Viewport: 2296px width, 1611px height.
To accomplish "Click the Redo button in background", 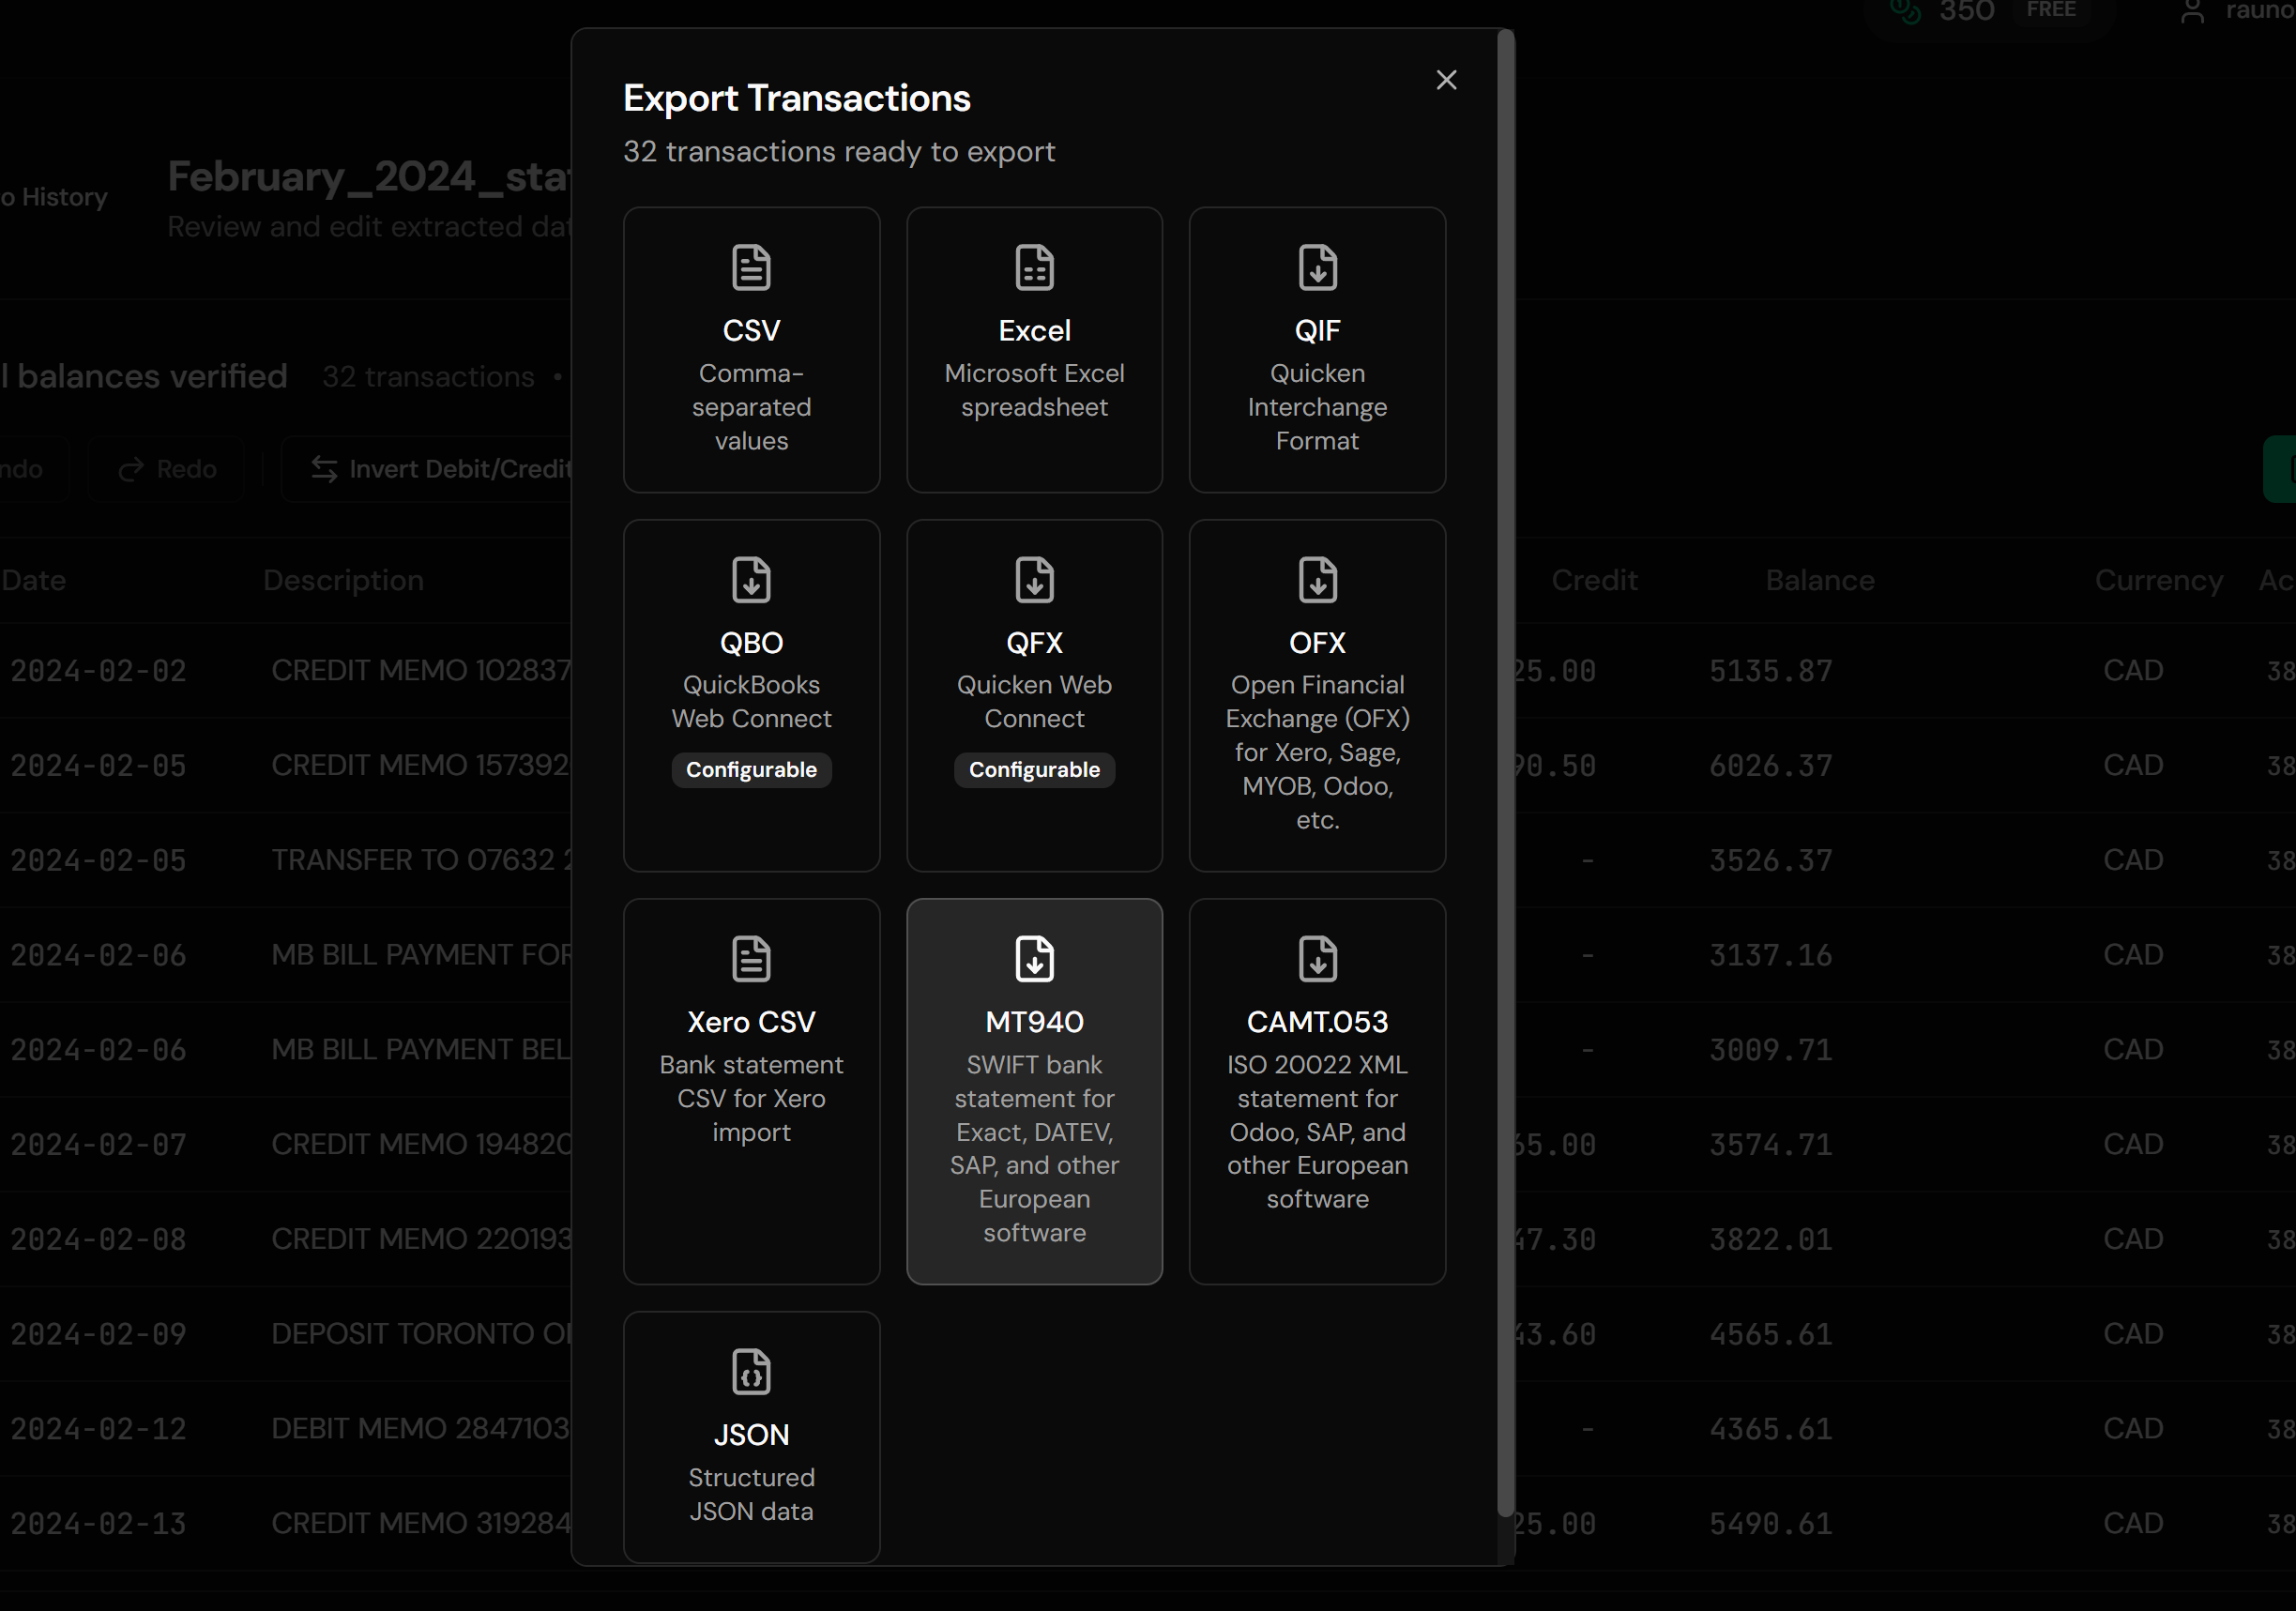I will point(166,469).
